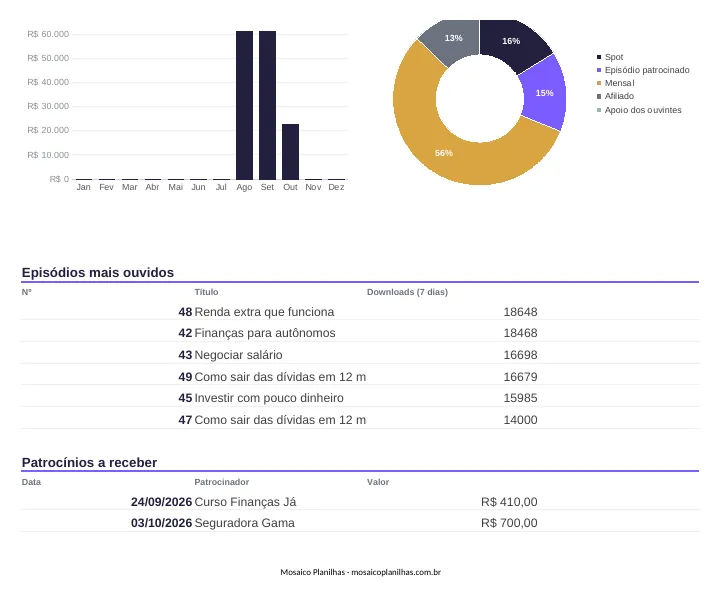The image size is (719, 597).
Task: Click the date 03/10/2026
Action: click(x=161, y=523)
